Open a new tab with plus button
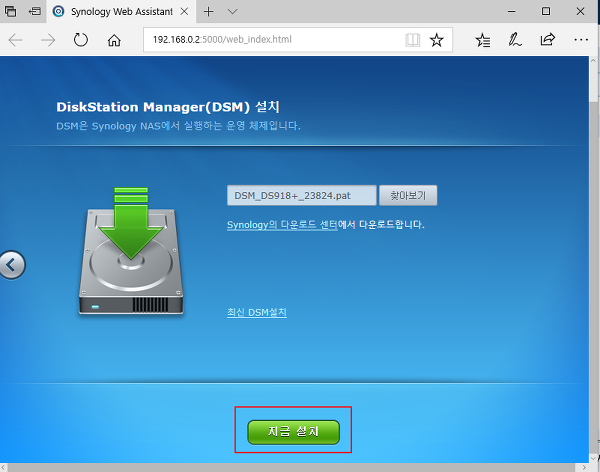The height and width of the screenshot is (472, 600). click(x=209, y=11)
